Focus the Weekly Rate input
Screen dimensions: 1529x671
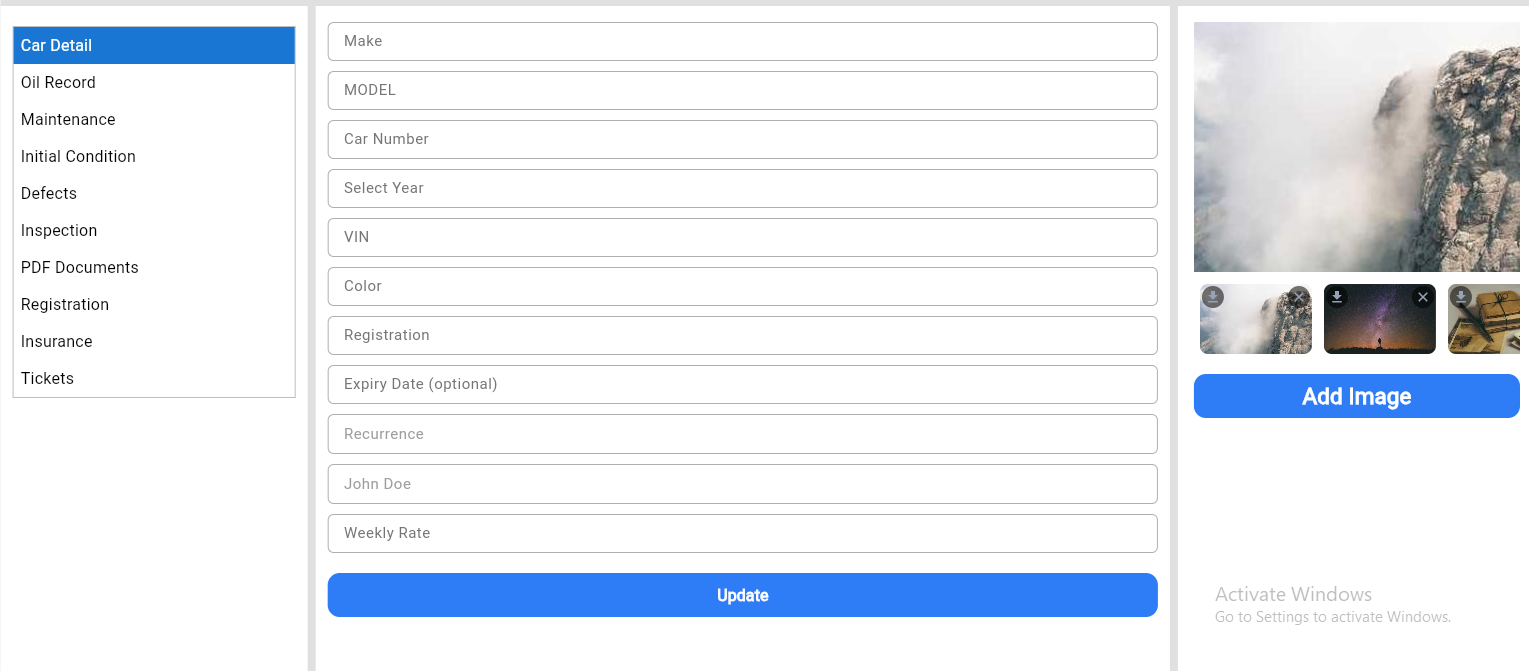tap(742, 533)
